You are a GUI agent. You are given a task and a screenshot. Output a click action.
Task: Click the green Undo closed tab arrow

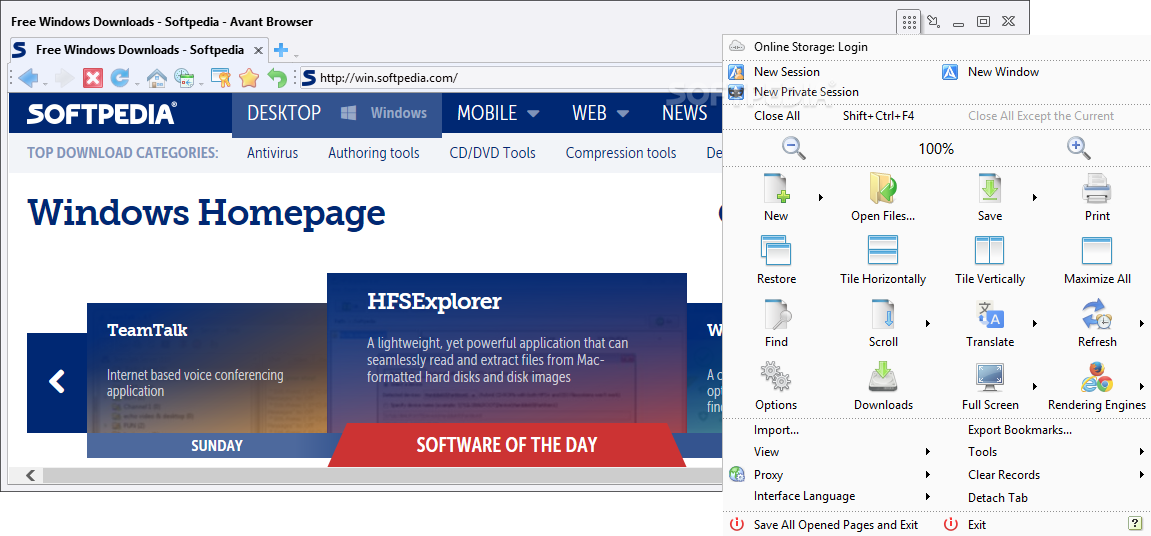point(277,78)
